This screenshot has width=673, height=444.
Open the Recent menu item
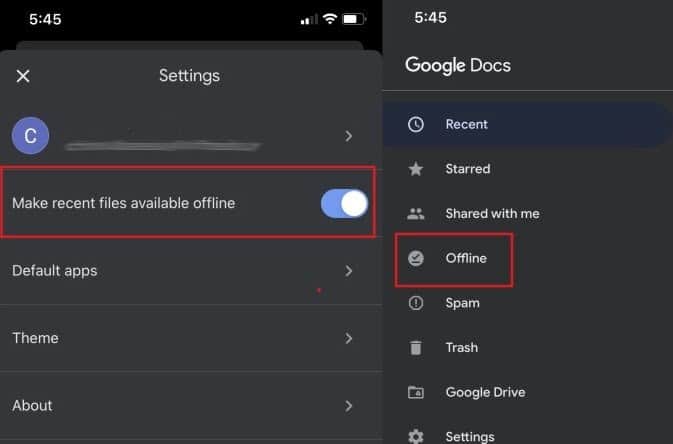pyautogui.click(x=527, y=125)
